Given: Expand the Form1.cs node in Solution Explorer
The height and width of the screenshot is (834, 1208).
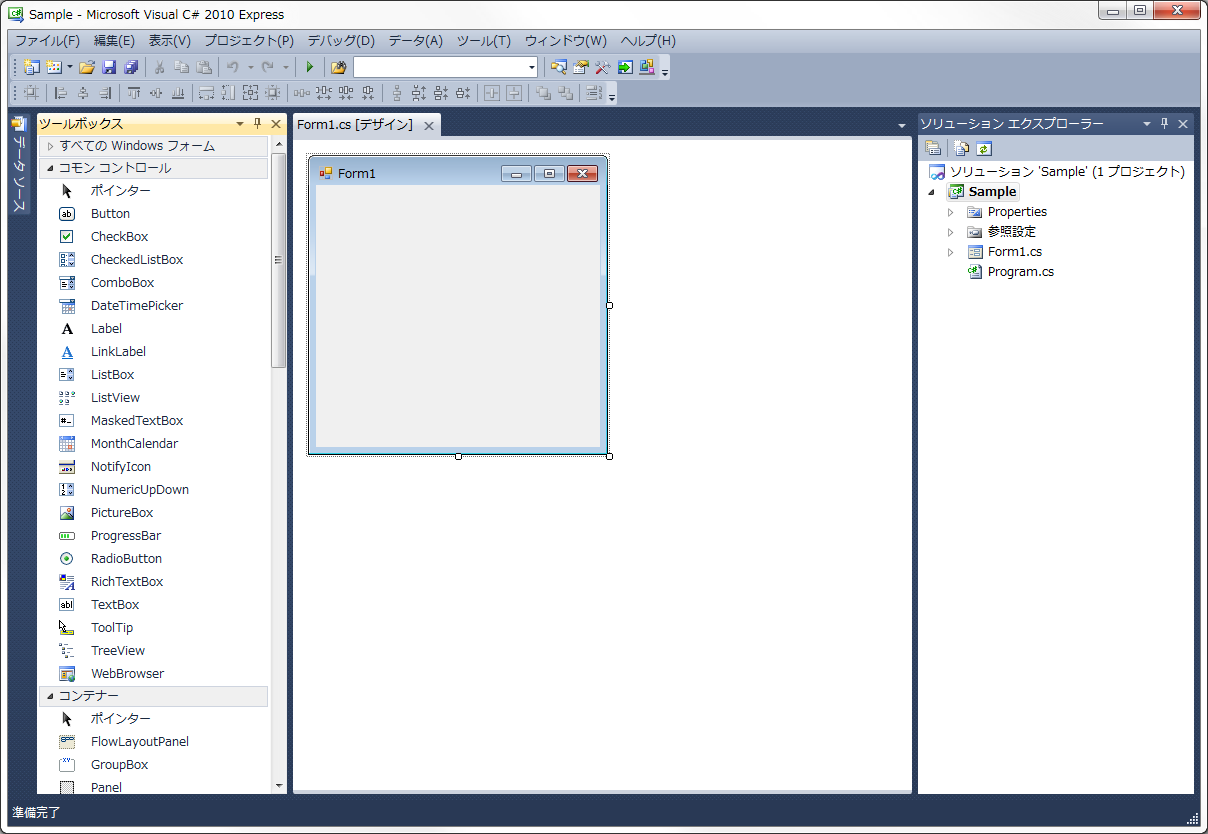Looking at the screenshot, I should coord(951,252).
